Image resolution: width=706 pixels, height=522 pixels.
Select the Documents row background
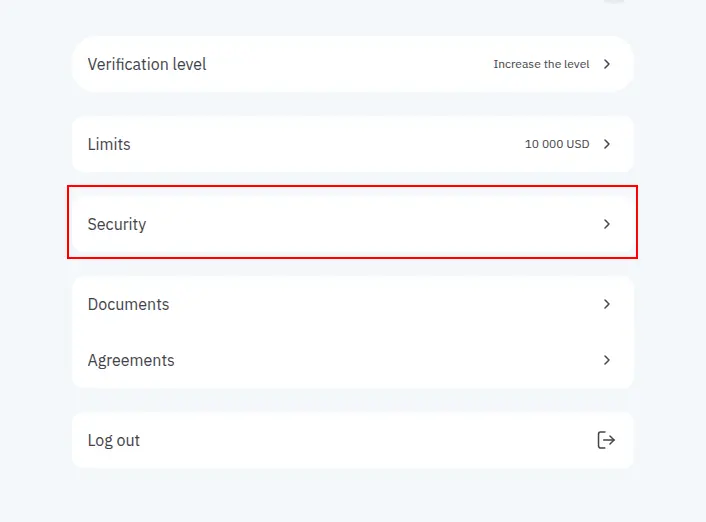point(353,304)
